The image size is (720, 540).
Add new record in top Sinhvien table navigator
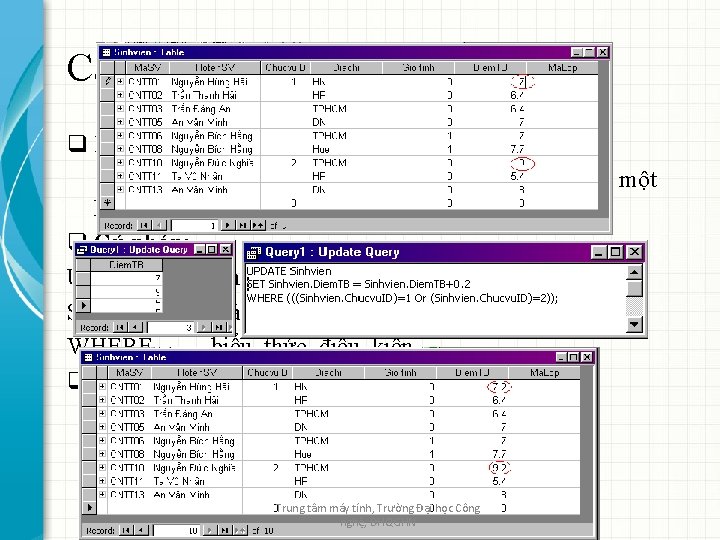click(258, 225)
